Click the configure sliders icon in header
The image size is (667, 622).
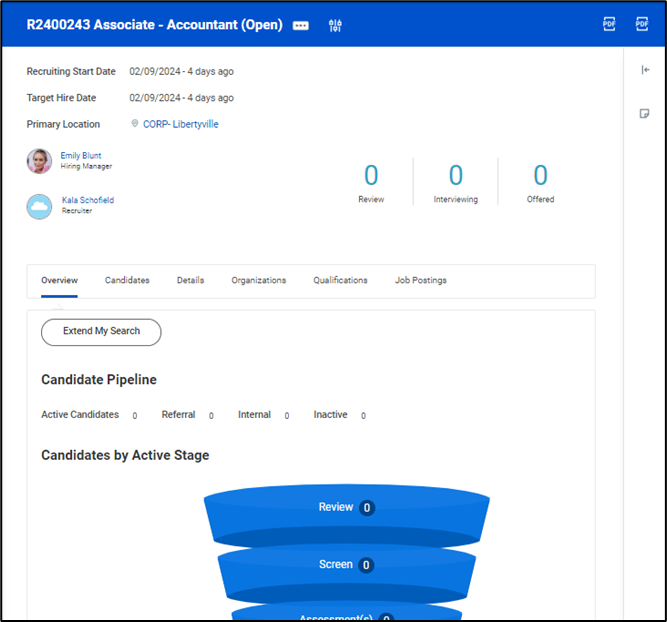pyautogui.click(x=335, y=25)
